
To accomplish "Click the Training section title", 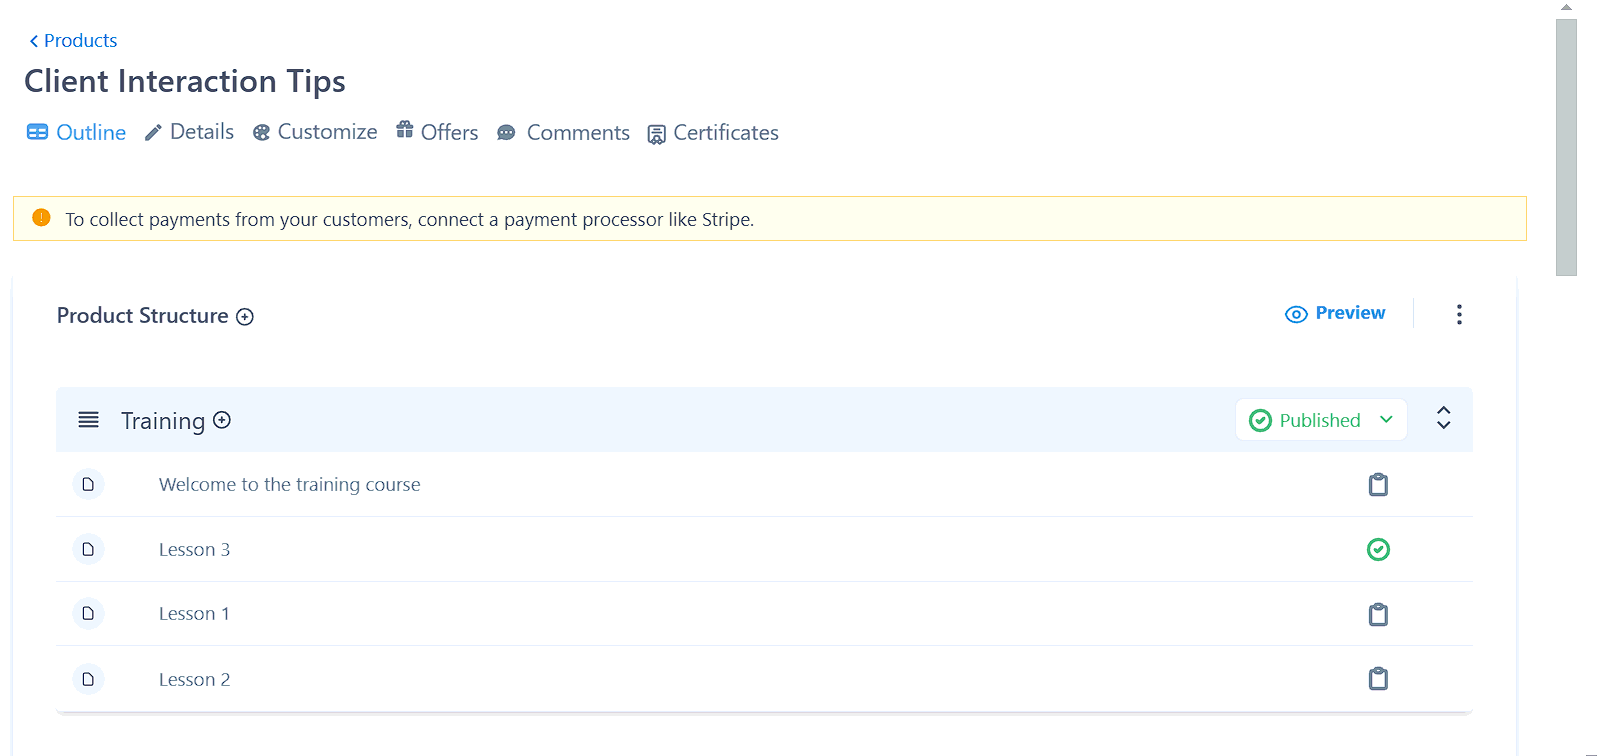I will pyautogui.click(x=163, y=421).
